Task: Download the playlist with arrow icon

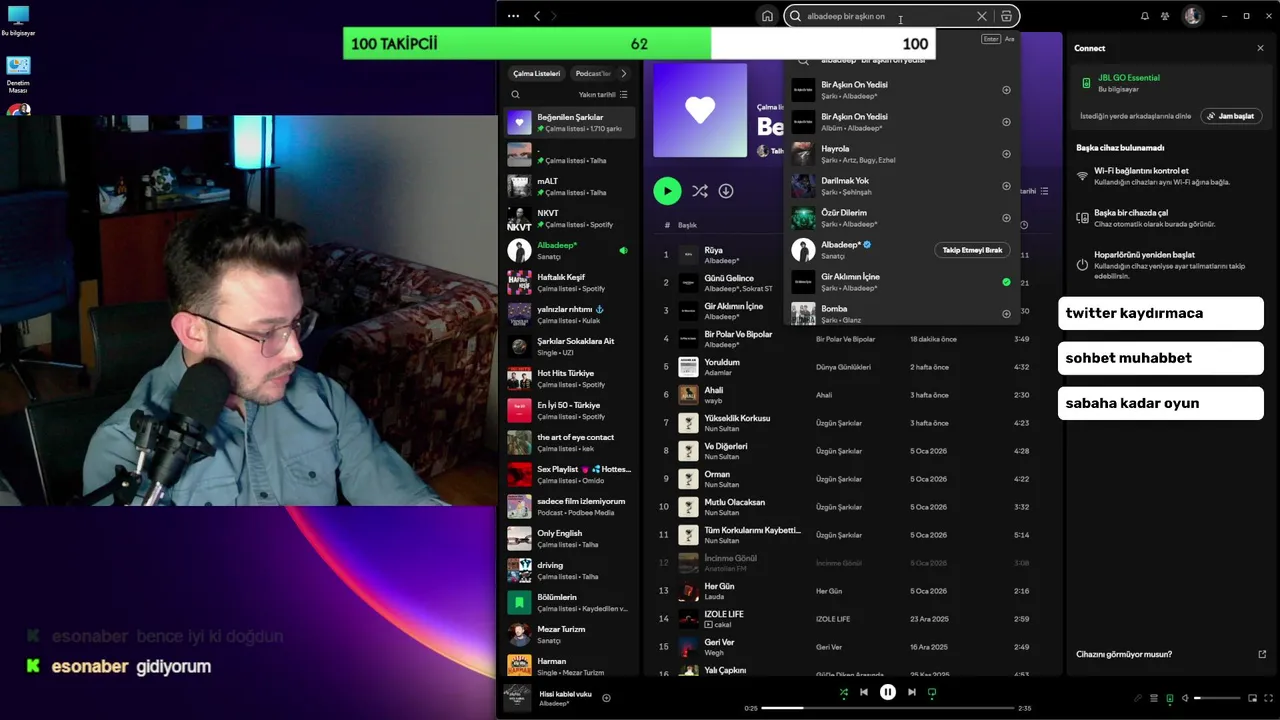Action: pyautogui.click(x=726, y=191)
